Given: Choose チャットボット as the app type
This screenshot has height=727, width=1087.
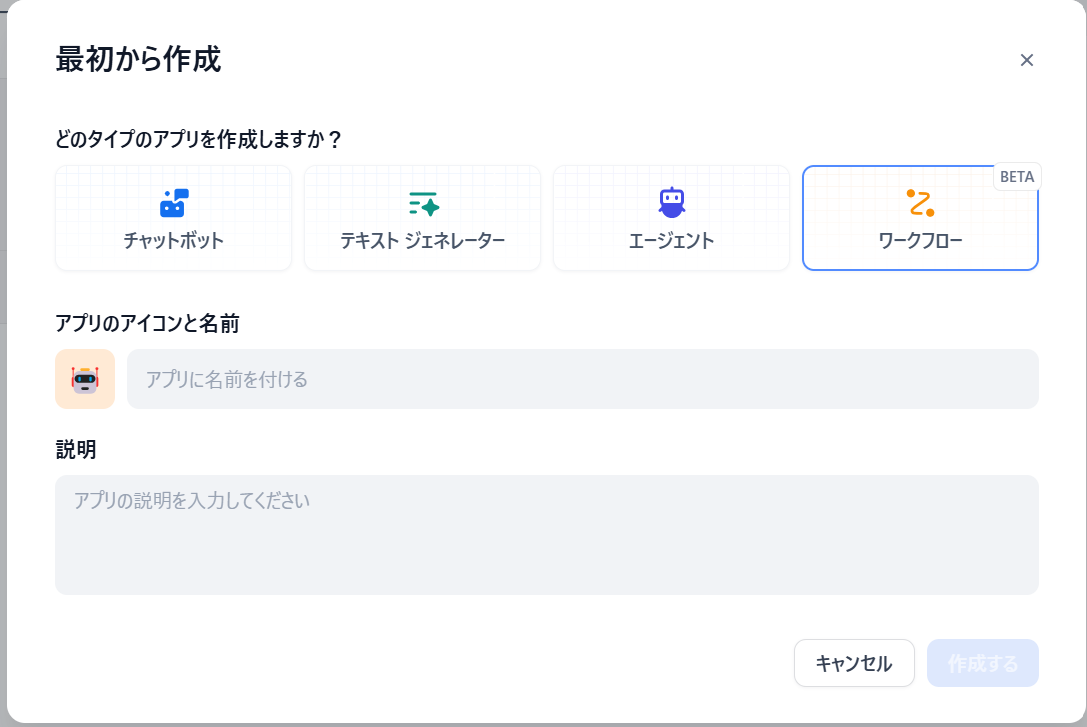Looking at the screenshot, I should click(173, 218).
